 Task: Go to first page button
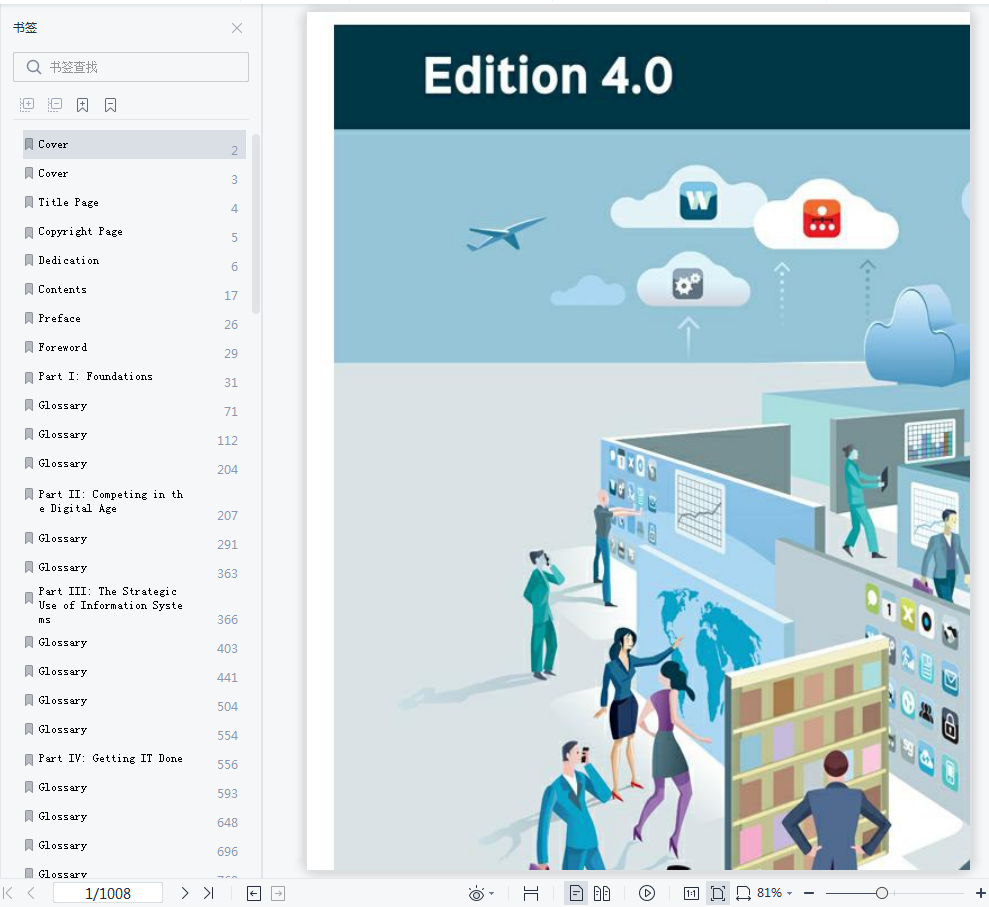(8, 893)
